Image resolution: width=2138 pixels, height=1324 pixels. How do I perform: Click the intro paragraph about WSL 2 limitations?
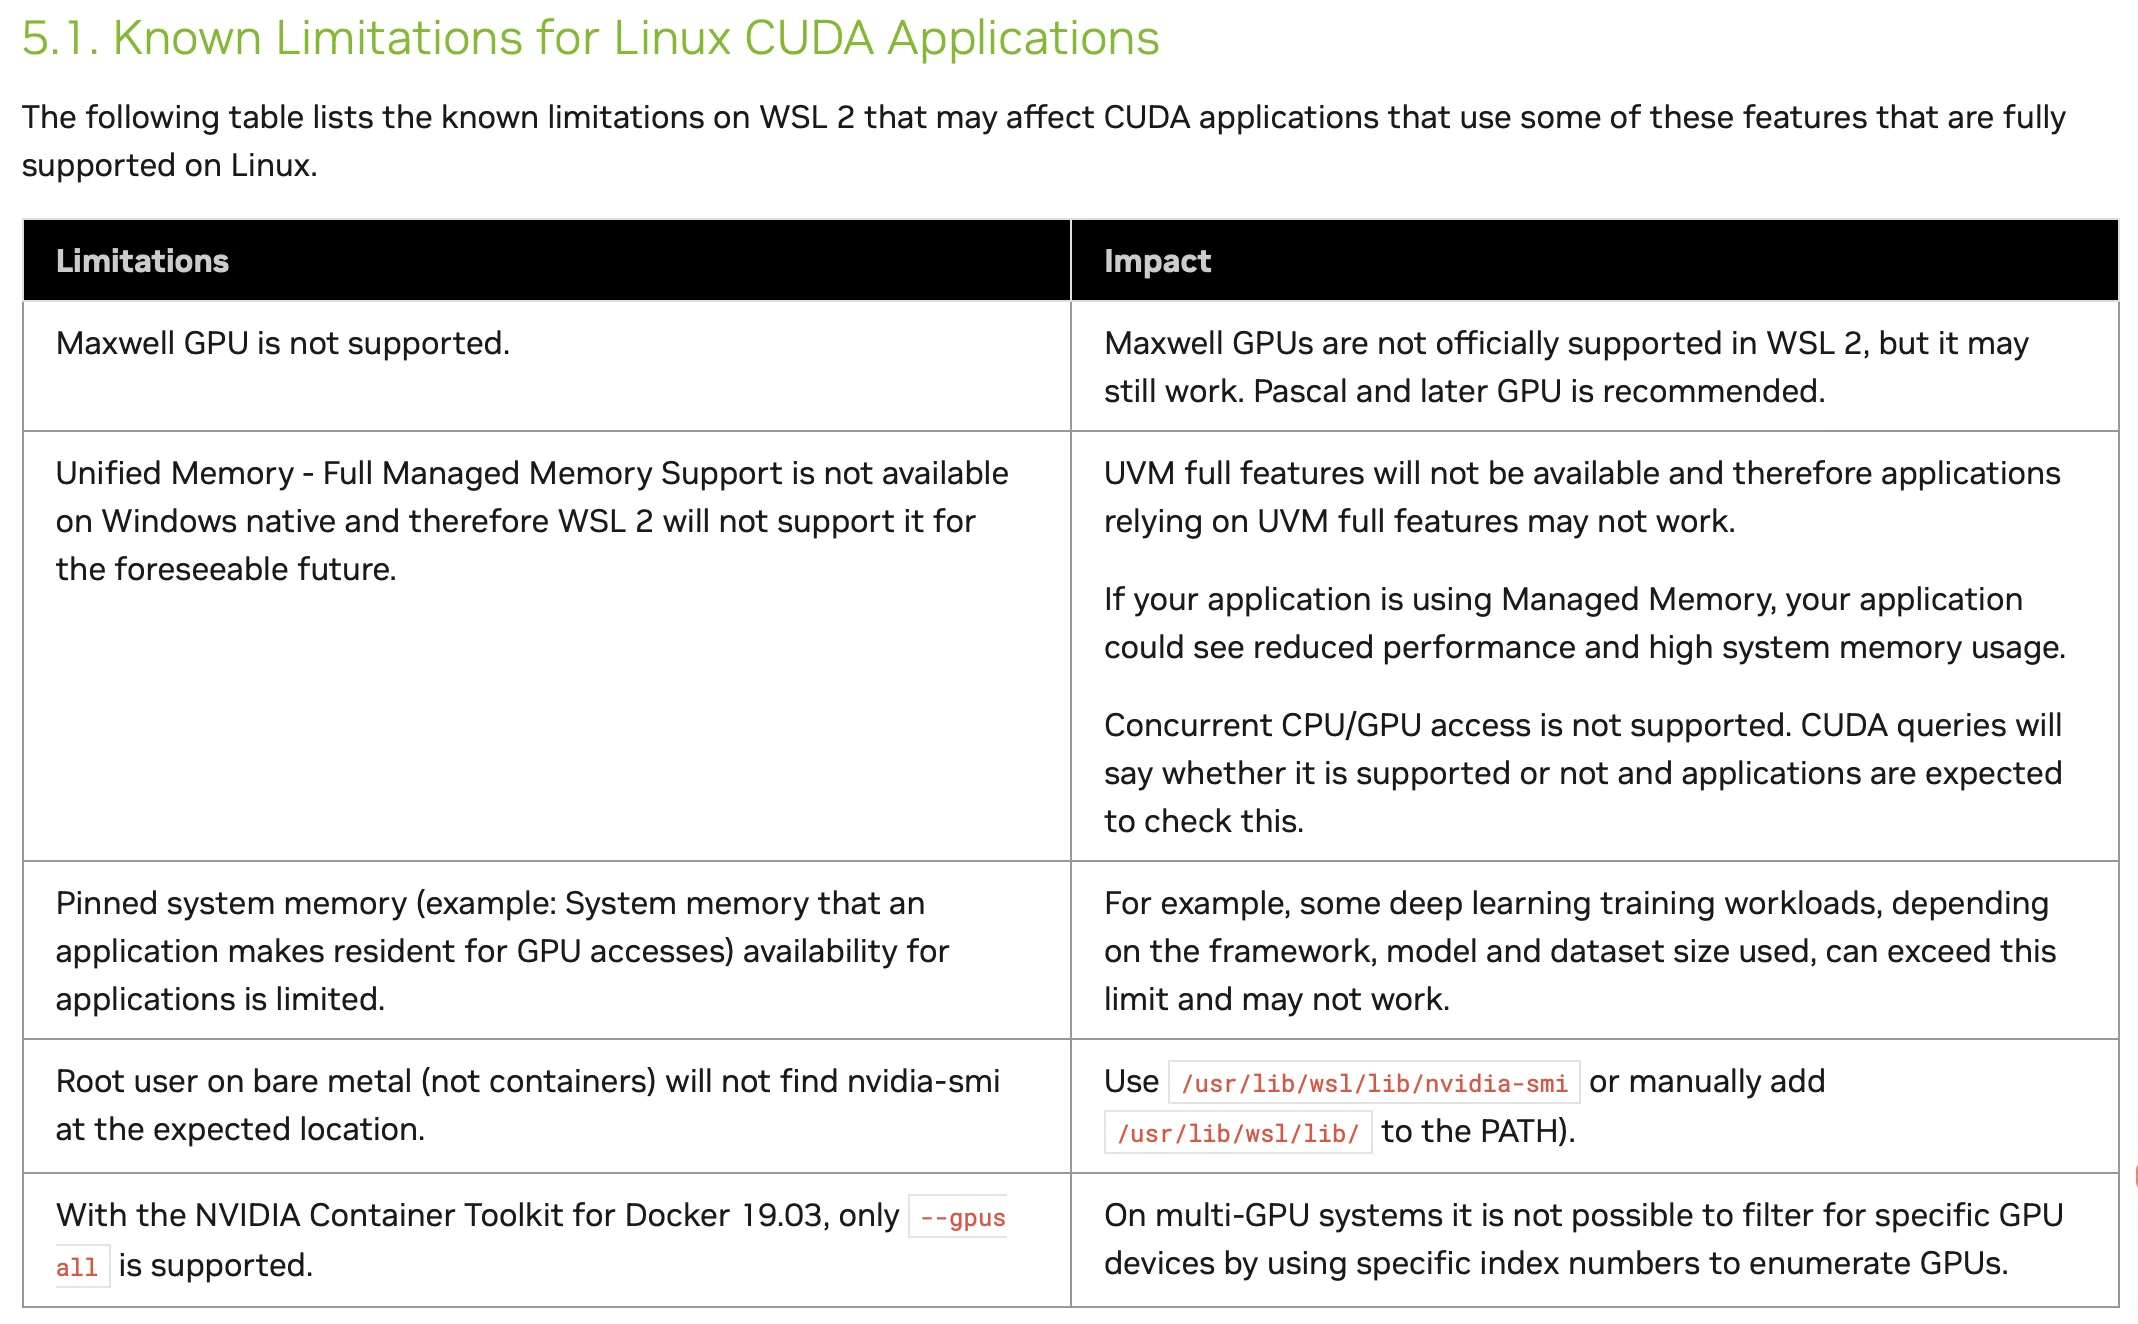click(x=1043, y=140)
